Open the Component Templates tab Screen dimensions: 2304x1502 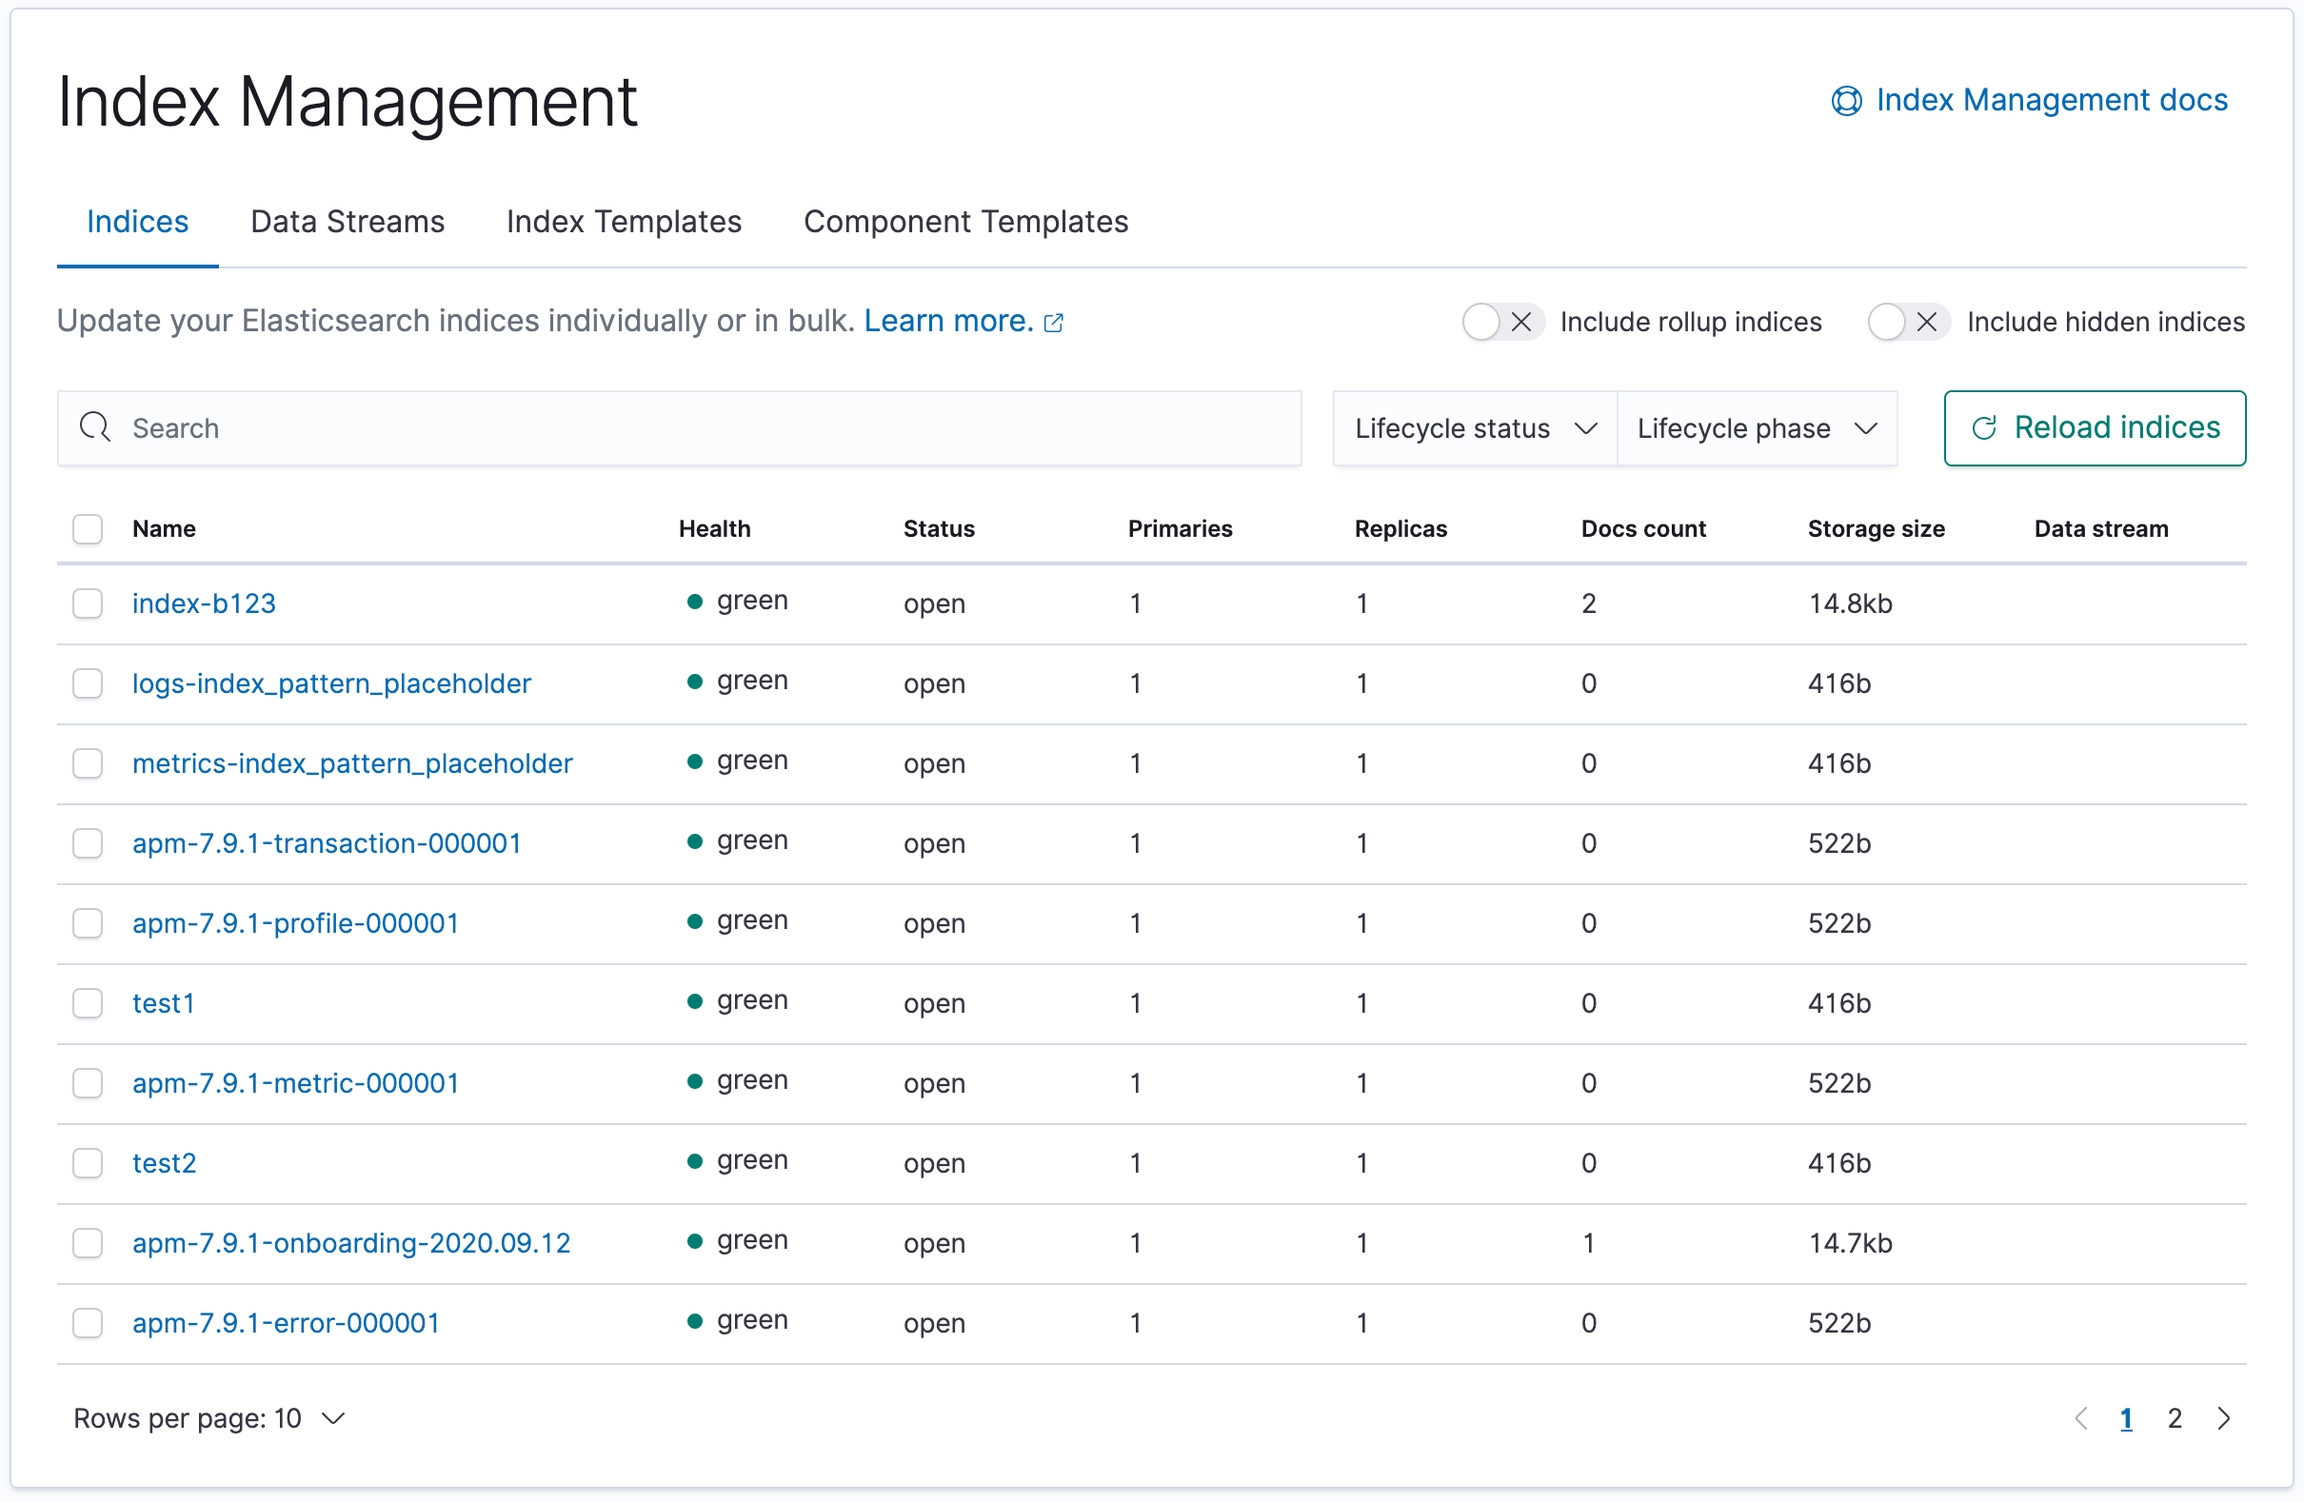(965, 222)
